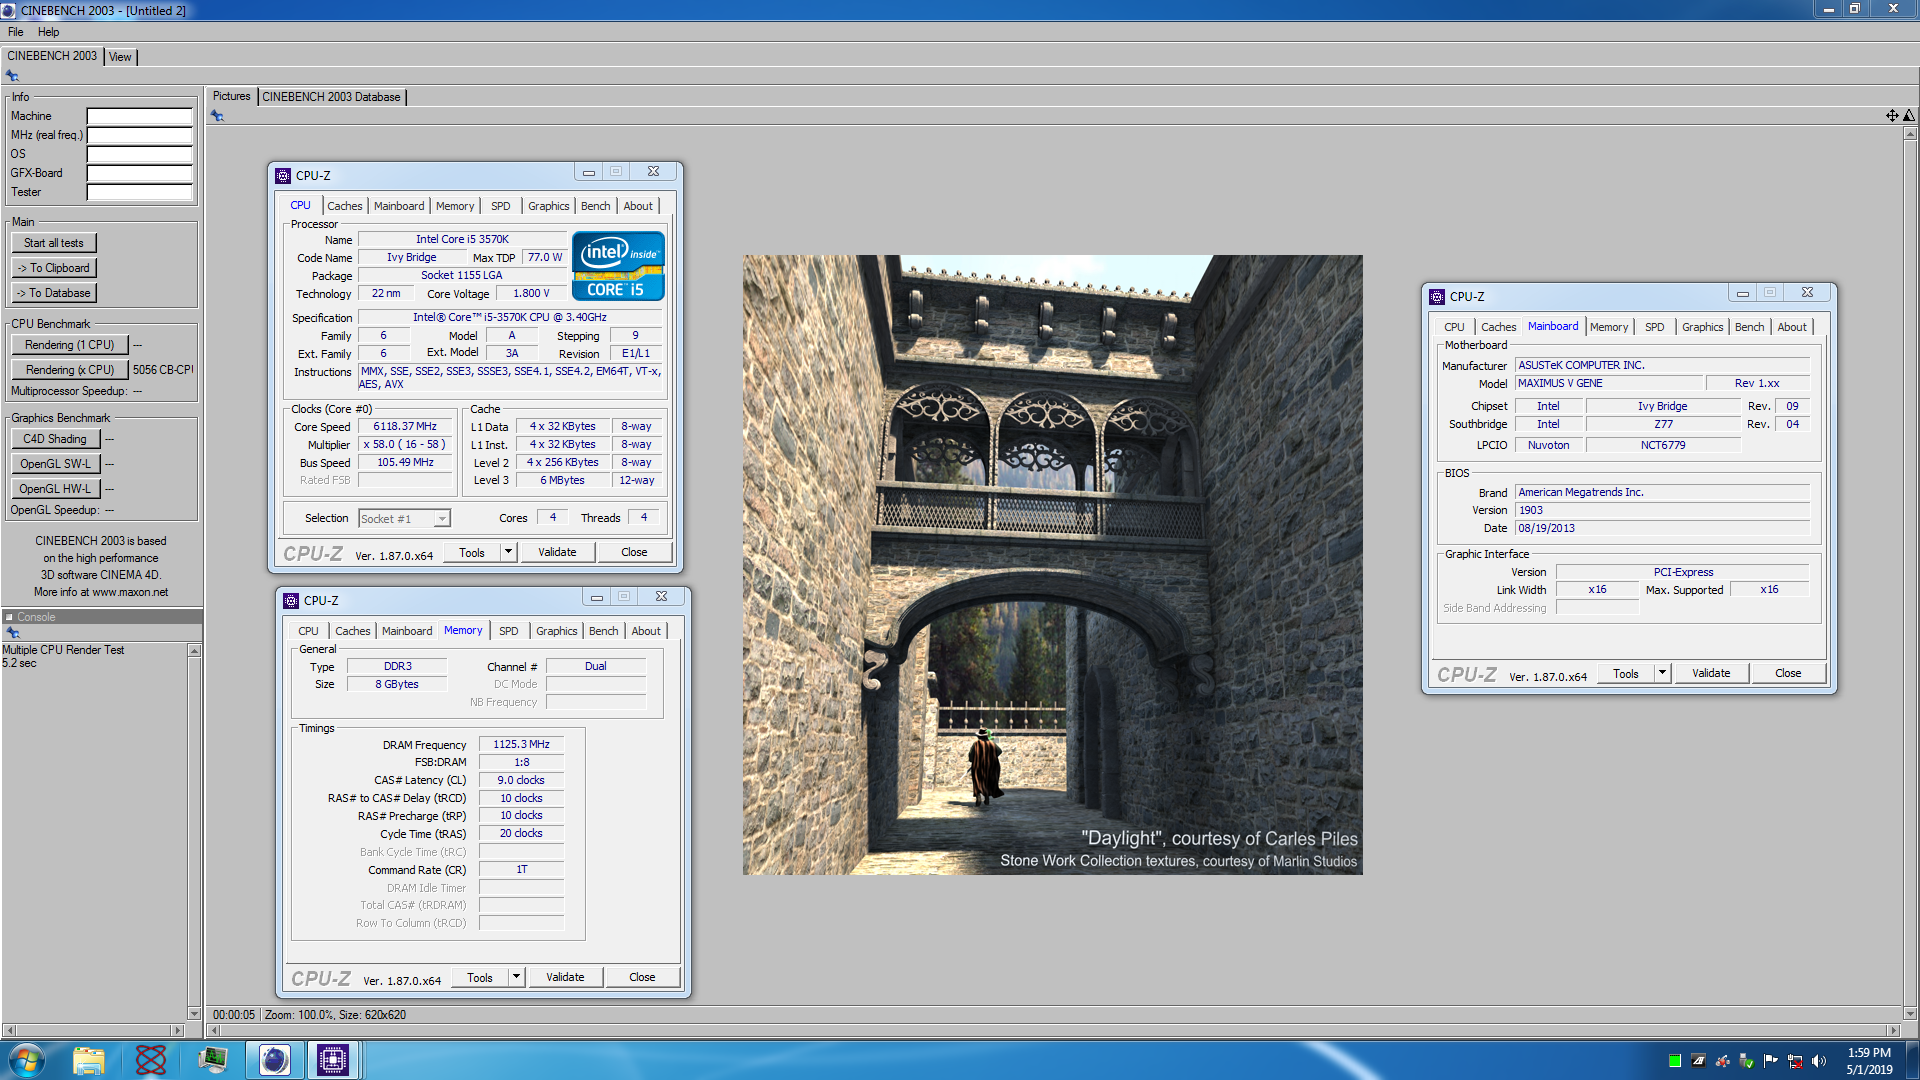Click DRAM Frequency value 1125.3 MHz
The image size is (1920, 1080).
pos(521,745)
